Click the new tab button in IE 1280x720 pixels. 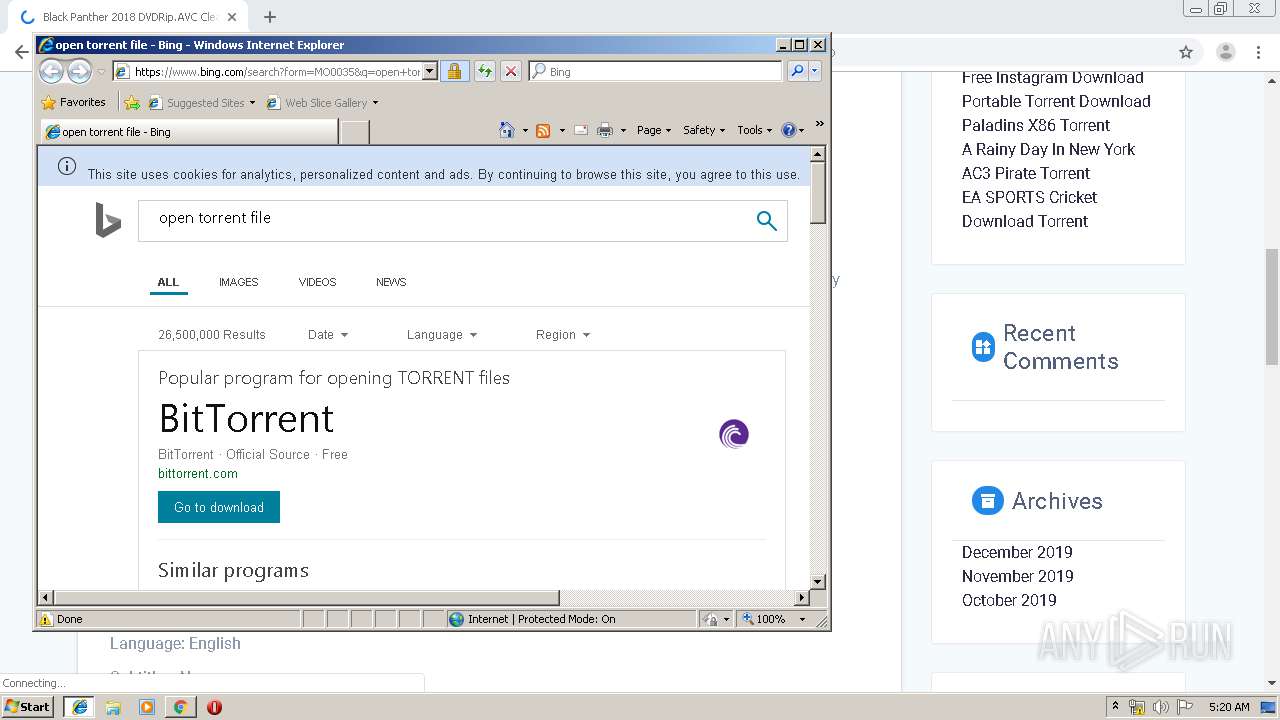355,131
